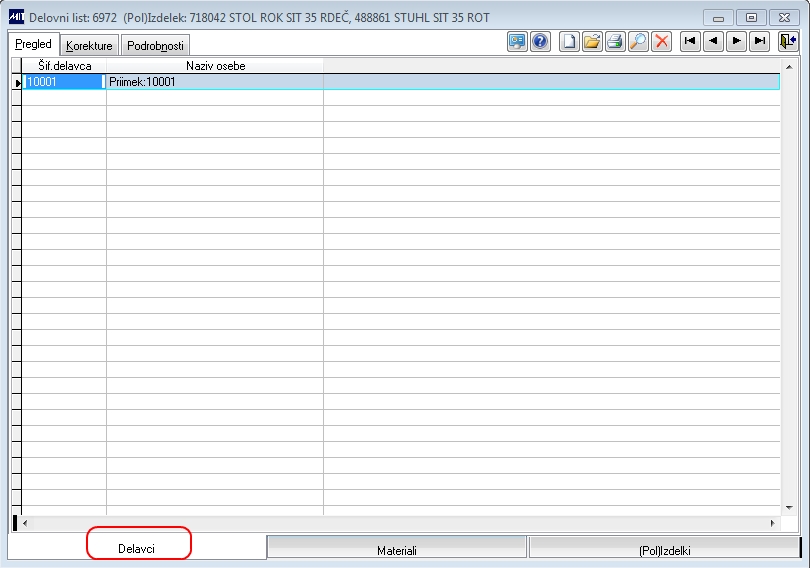Switch to the Korekture tab
The height and width of the screenshot is (568, 810).
click(x=89, y=45)
